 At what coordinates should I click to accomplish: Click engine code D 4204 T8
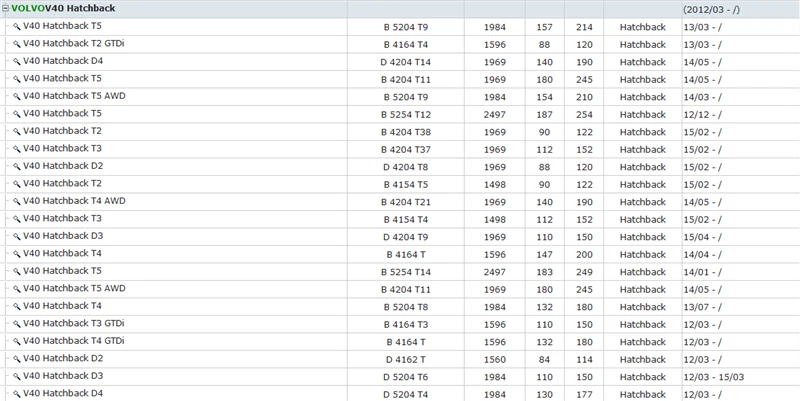407,167
